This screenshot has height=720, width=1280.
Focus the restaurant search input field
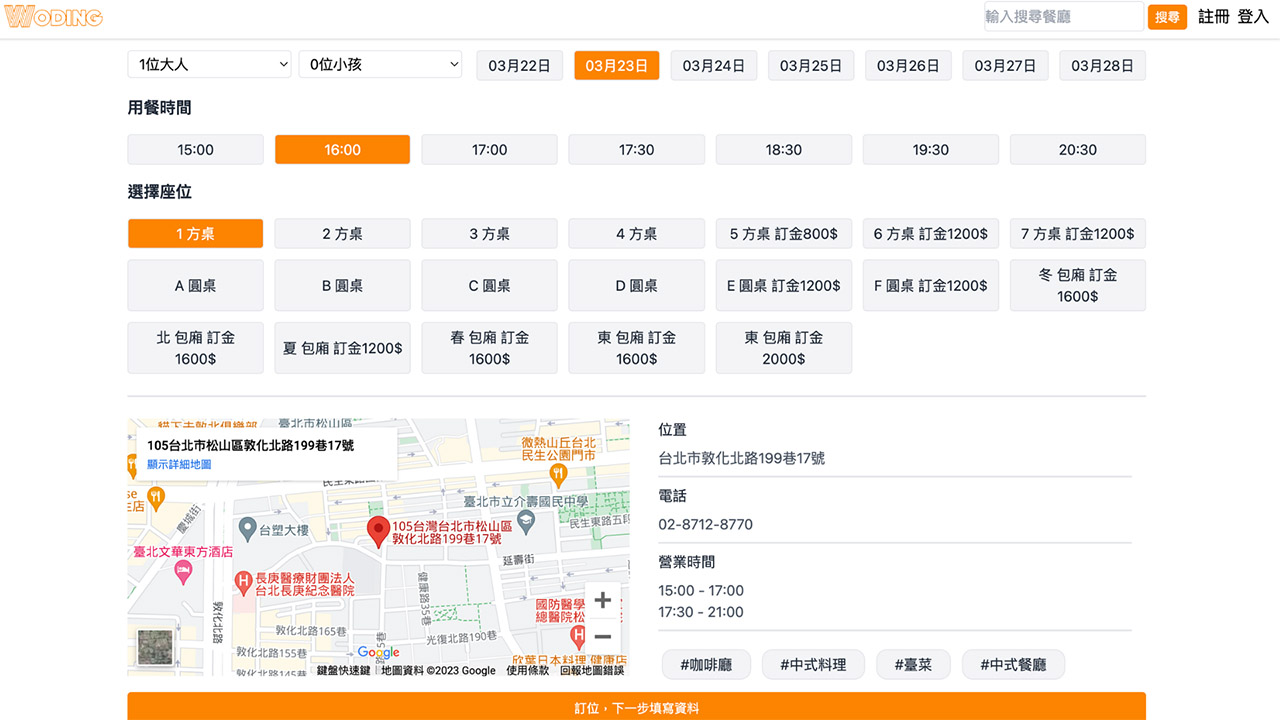point(1063,16)
